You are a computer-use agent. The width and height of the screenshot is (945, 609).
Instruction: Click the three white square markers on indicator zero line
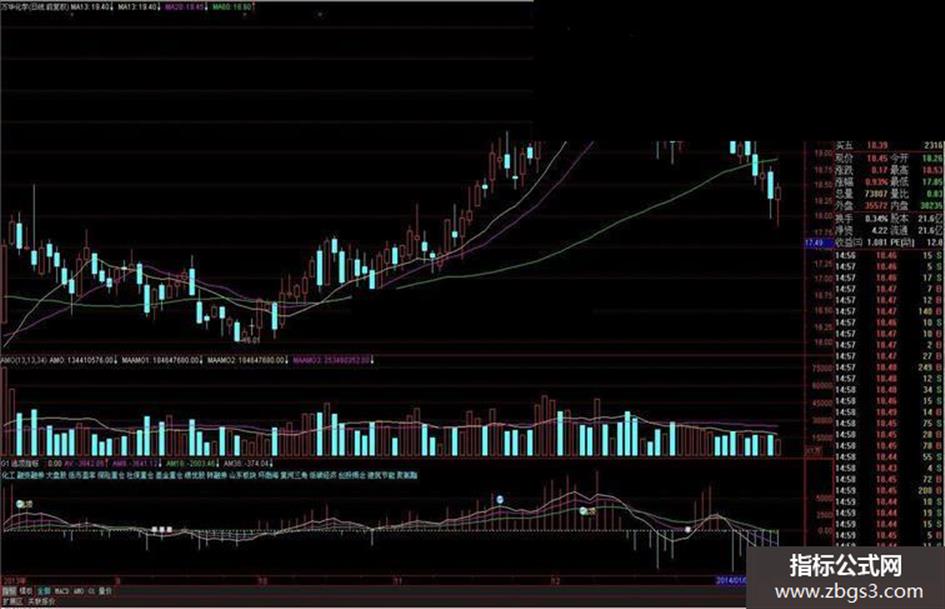tap(162, 529)
